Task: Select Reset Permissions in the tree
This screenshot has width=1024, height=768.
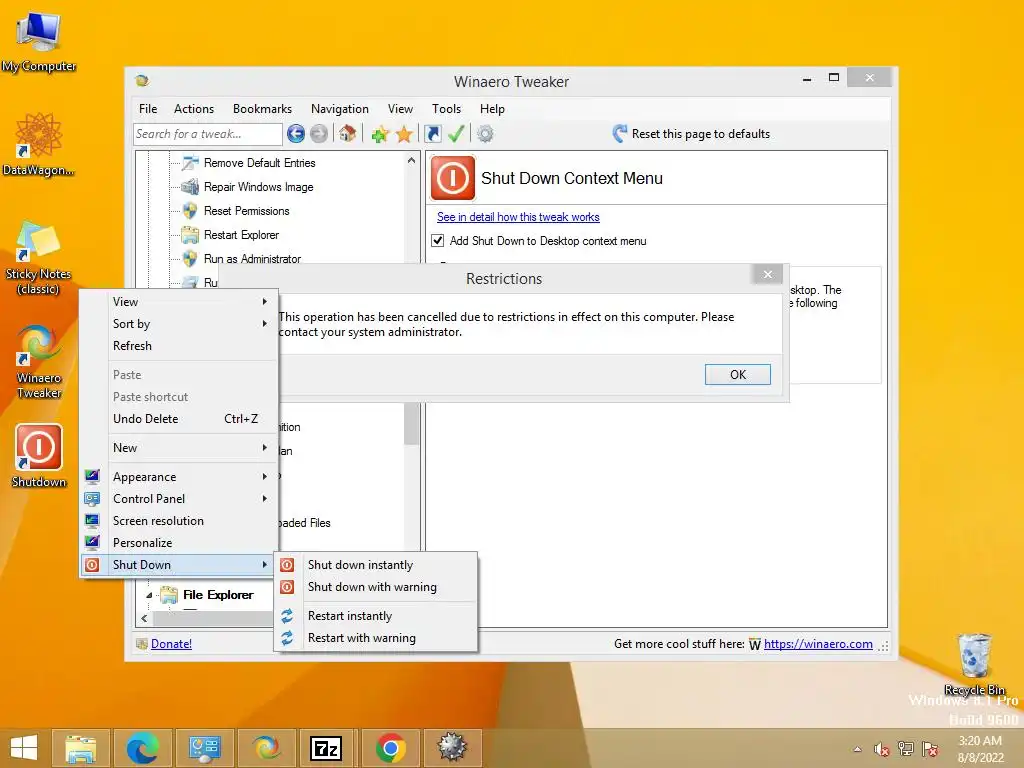Action: tap(246, 211)
